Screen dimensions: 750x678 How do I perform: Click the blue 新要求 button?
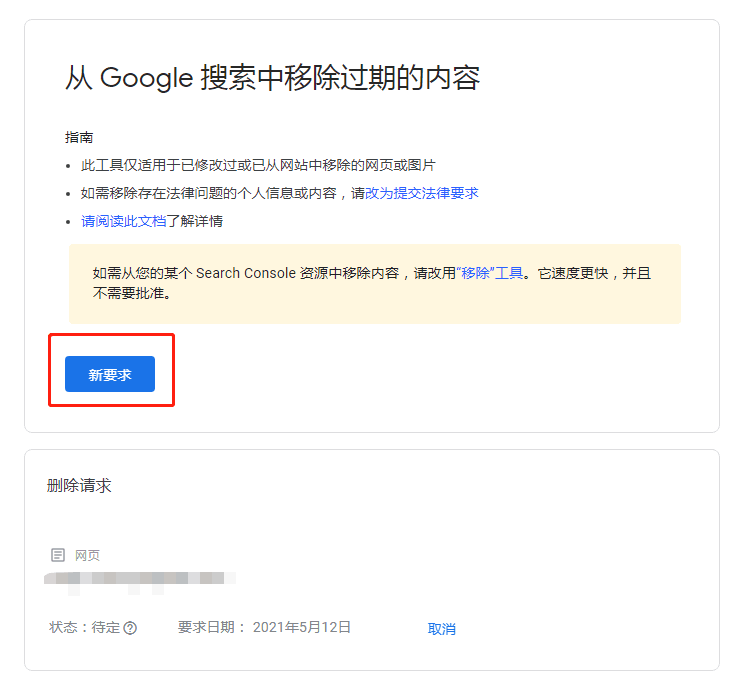110,374
